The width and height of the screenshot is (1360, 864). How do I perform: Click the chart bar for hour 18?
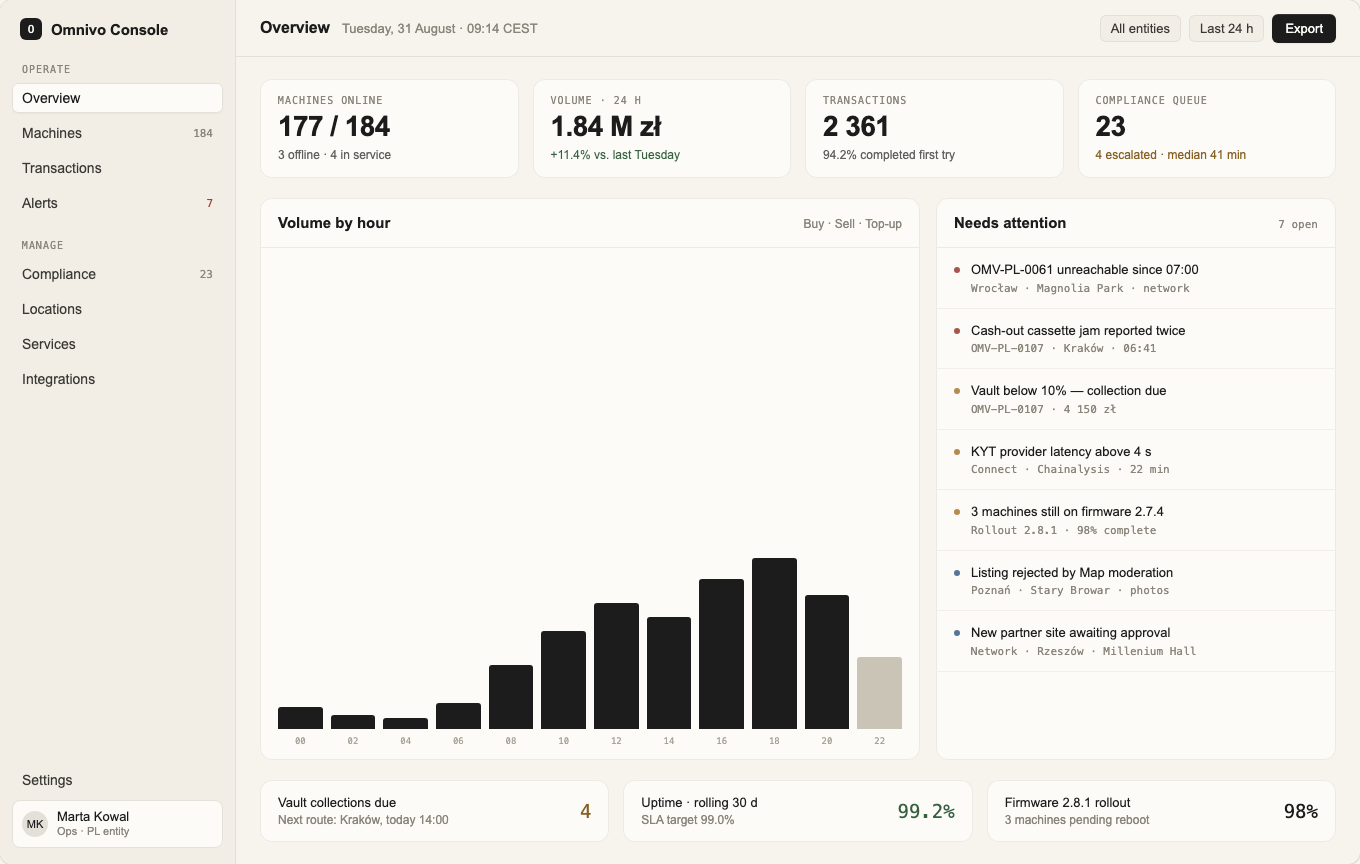pos(774,643)
